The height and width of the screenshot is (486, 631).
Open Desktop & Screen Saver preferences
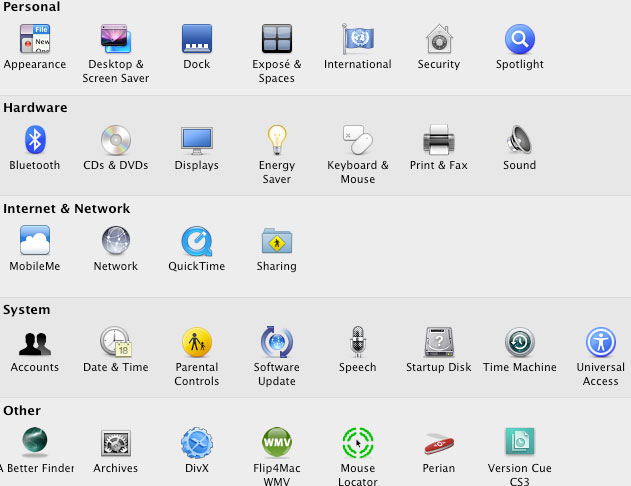coord(115,39)
